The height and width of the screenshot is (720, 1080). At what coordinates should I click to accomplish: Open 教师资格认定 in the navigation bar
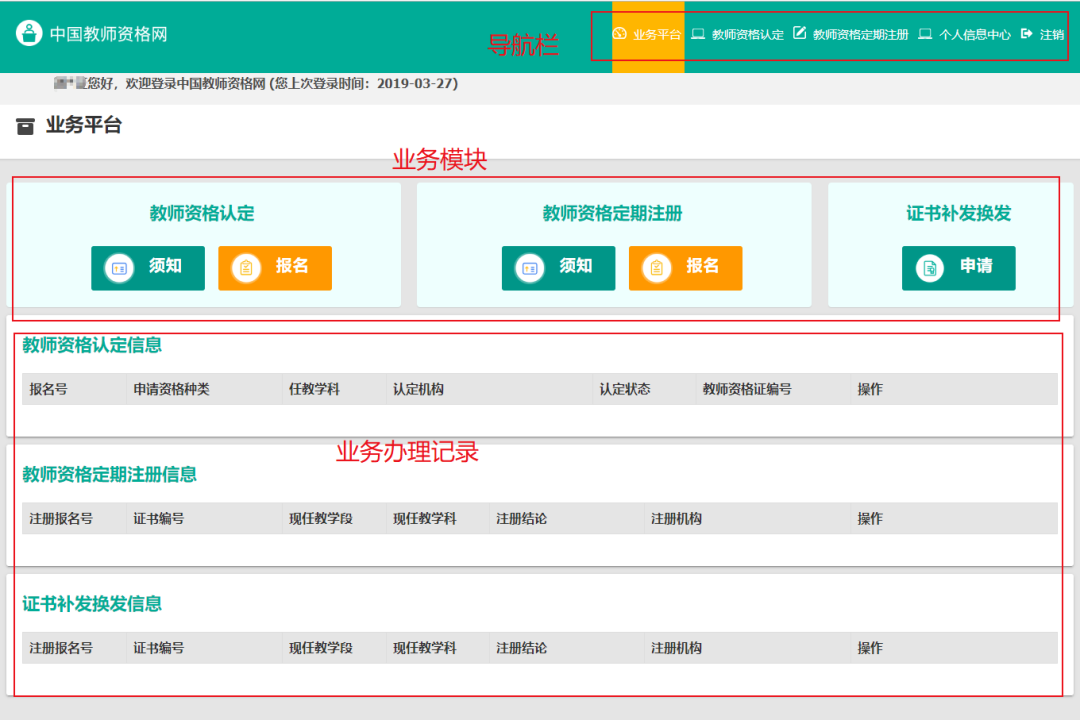coord(747,34)
